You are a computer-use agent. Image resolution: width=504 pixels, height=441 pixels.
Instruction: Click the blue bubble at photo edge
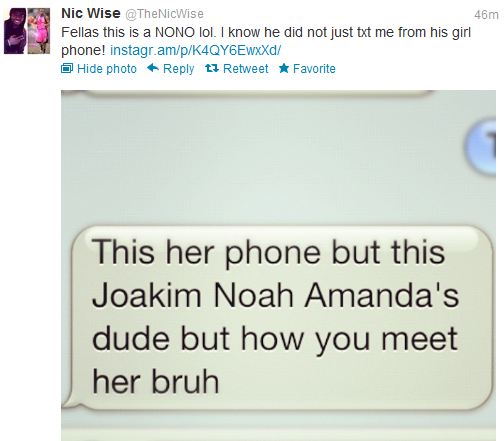(x=480, y=146)
